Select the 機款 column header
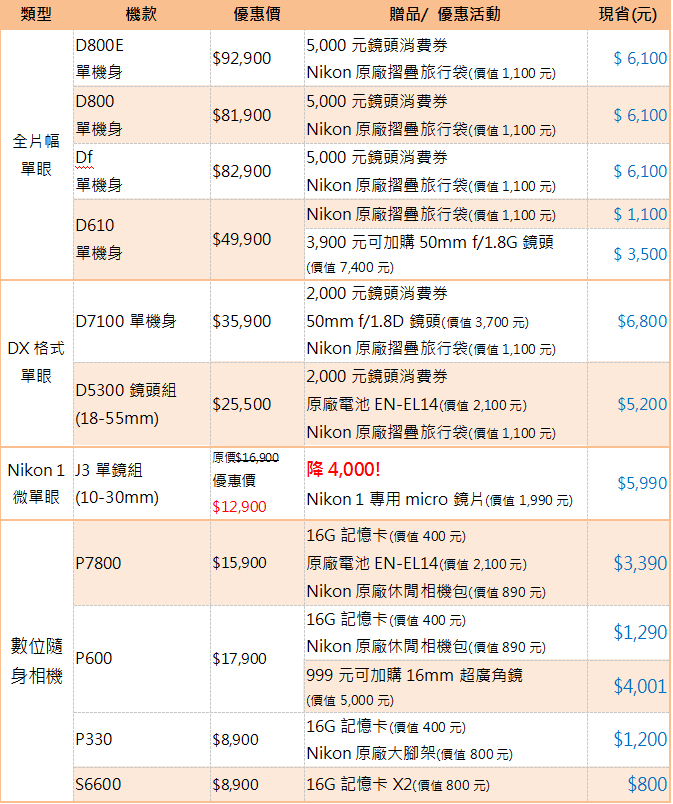 coord(141,14)
